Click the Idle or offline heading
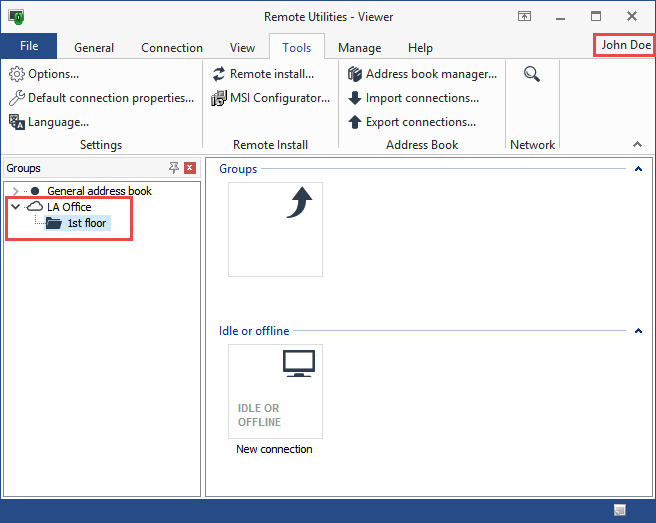 (x=254, y=331)
